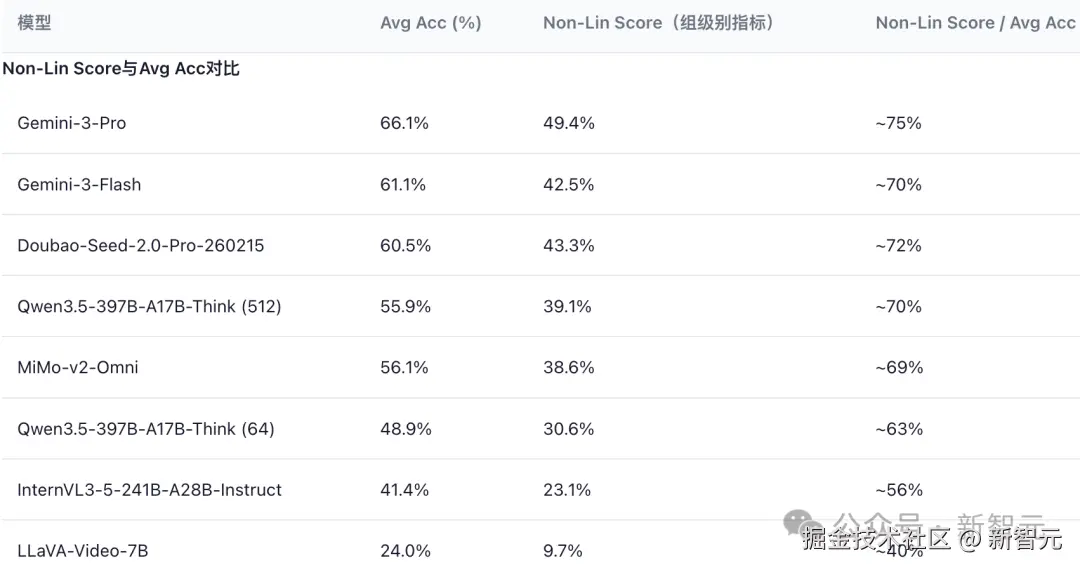Click the 24.0% Avg Acc value
The height and width of the screenshot is (570, 1080).
tap(405, 551)
